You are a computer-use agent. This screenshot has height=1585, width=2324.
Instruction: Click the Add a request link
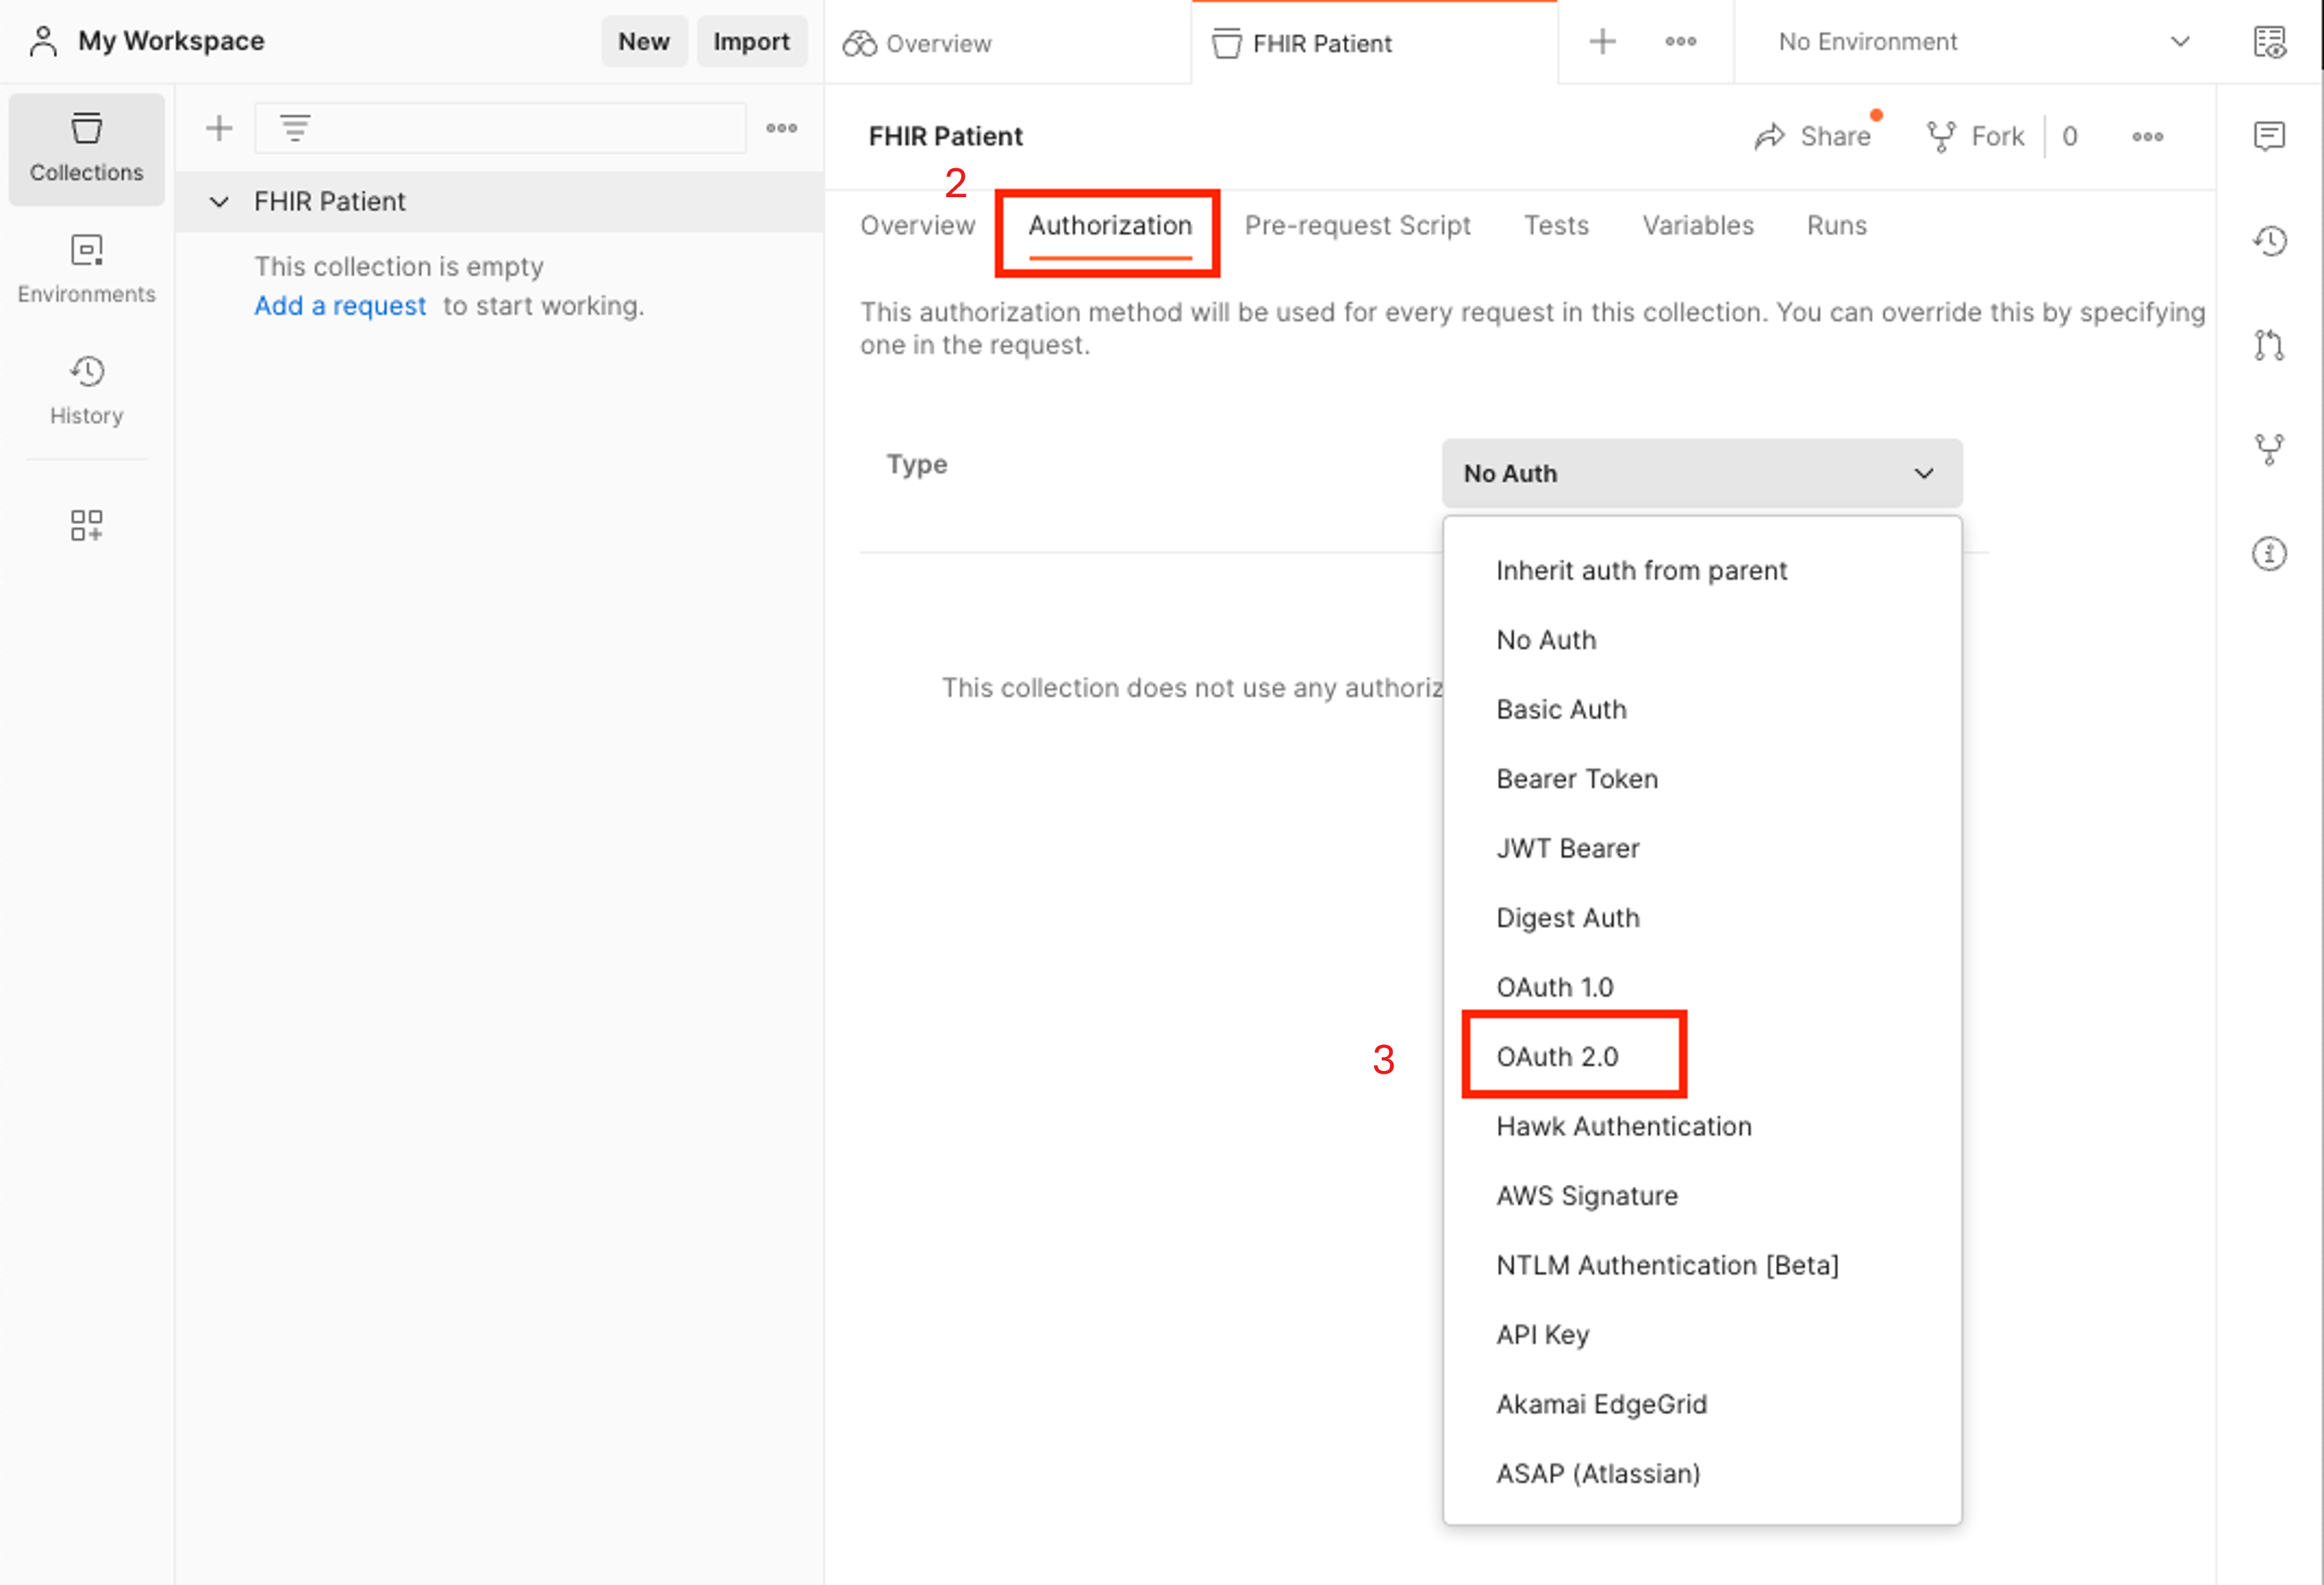click(340, 306)
